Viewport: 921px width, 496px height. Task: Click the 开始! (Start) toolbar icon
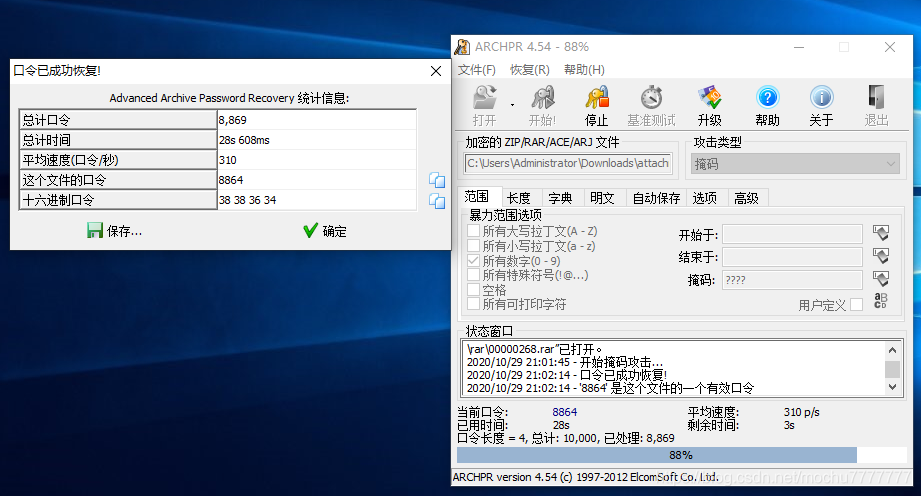(x=542, y=105)
